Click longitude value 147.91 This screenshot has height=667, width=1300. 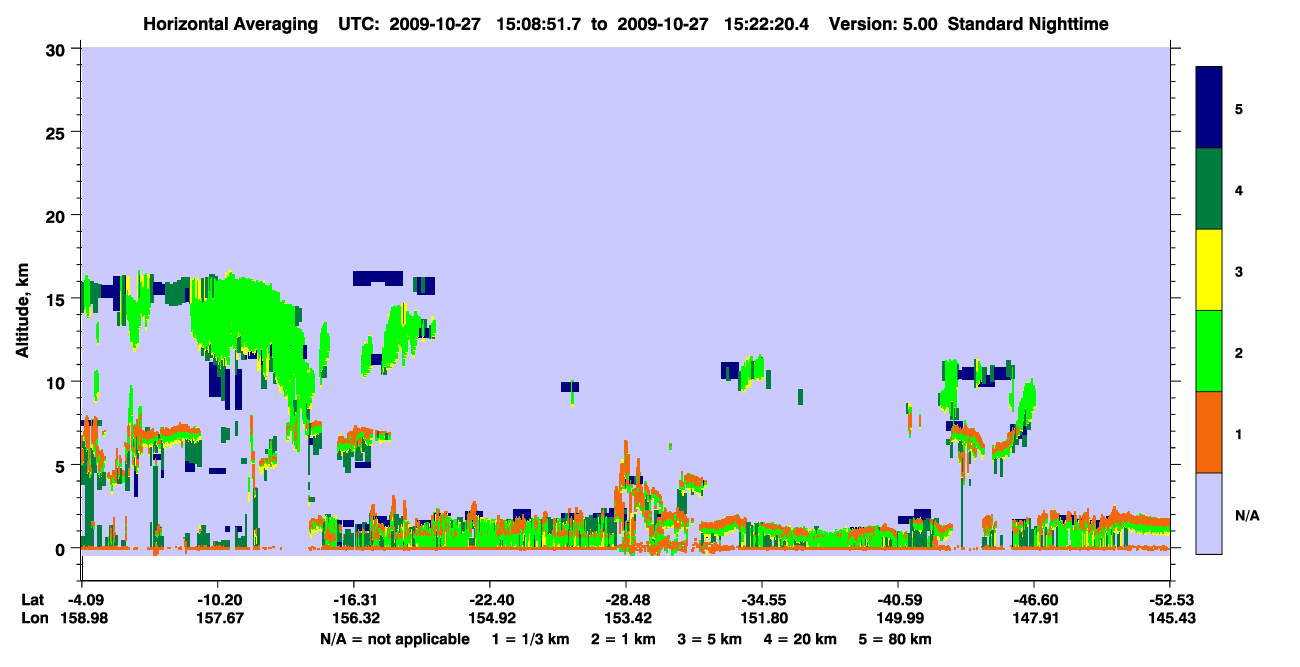1034,619
